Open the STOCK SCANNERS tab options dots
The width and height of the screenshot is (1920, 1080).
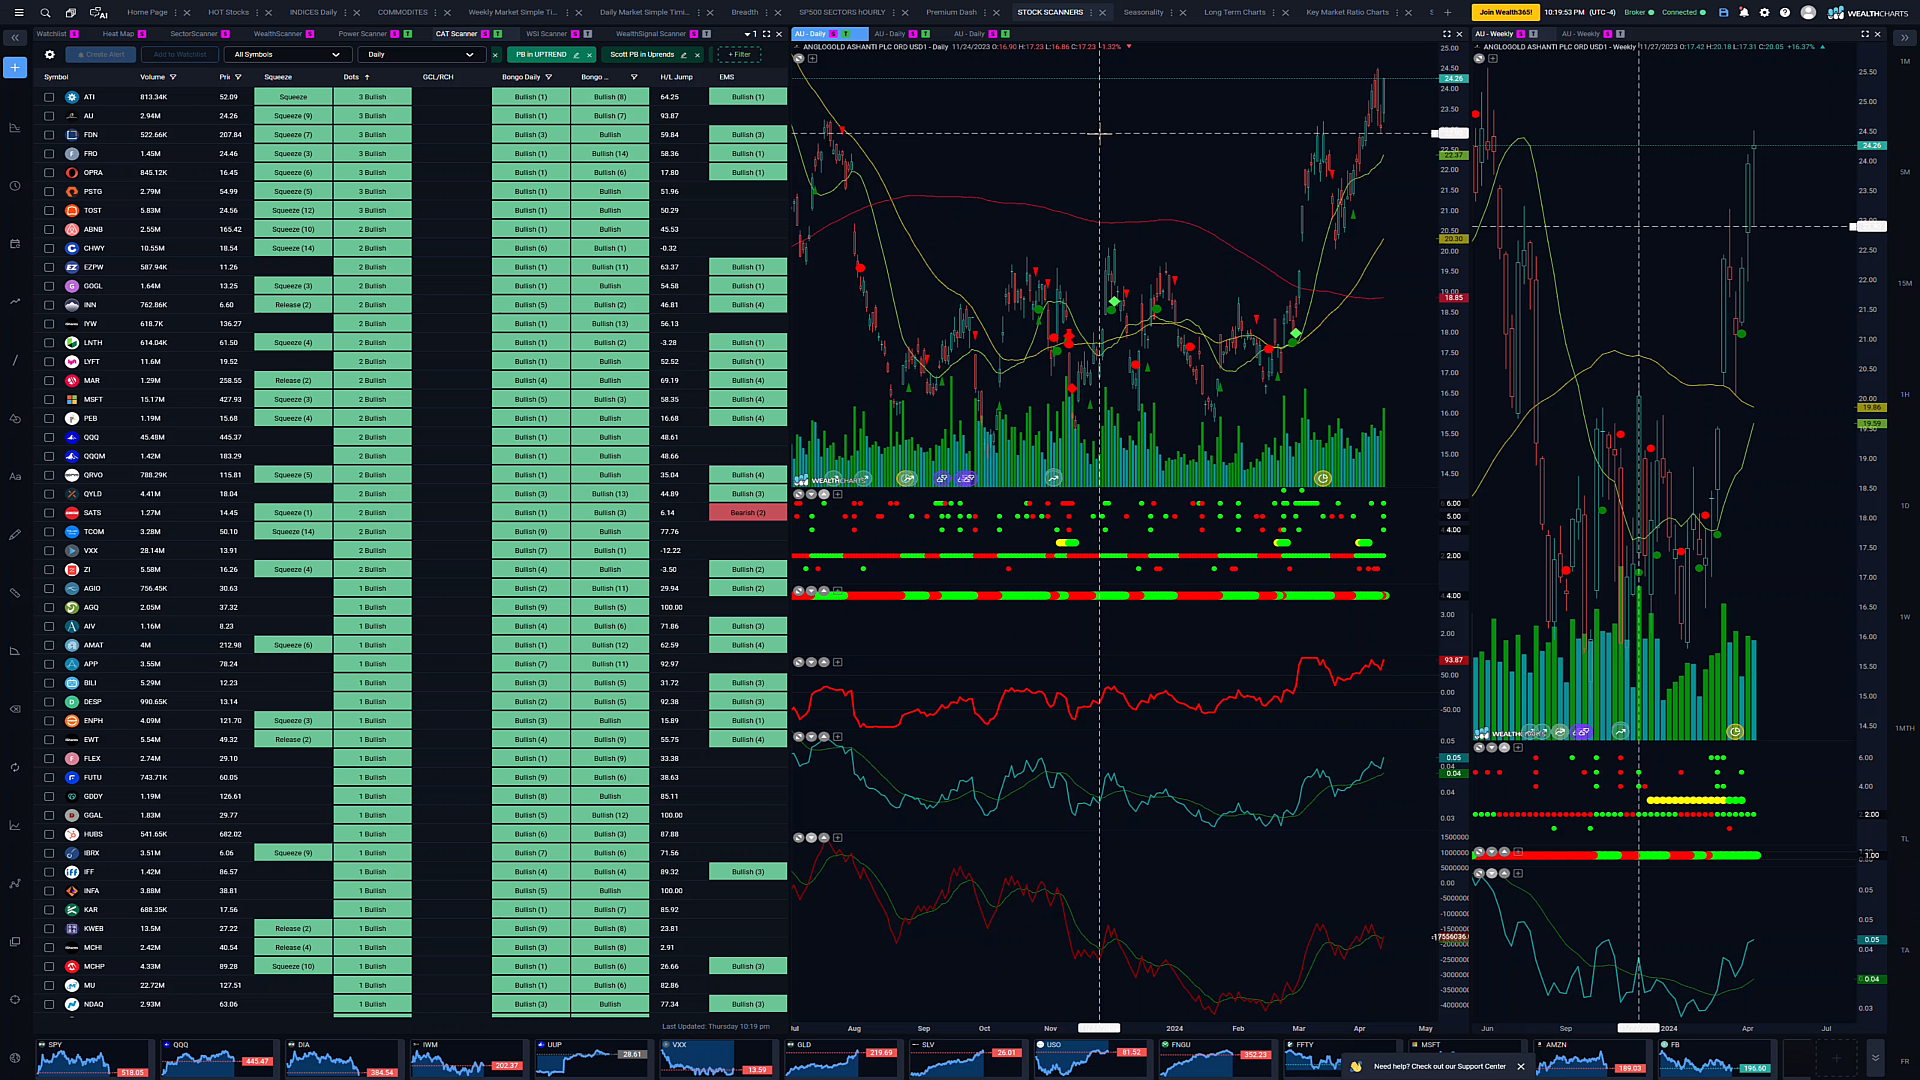(1091, 13)
